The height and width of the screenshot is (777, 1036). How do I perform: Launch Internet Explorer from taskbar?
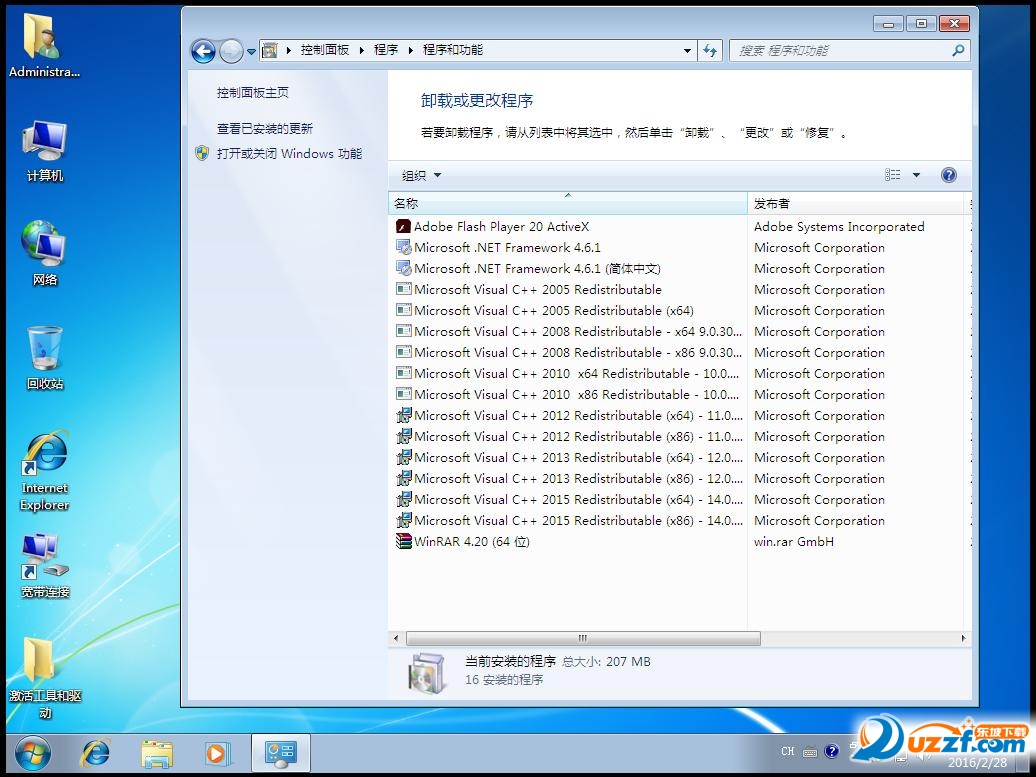96,753
